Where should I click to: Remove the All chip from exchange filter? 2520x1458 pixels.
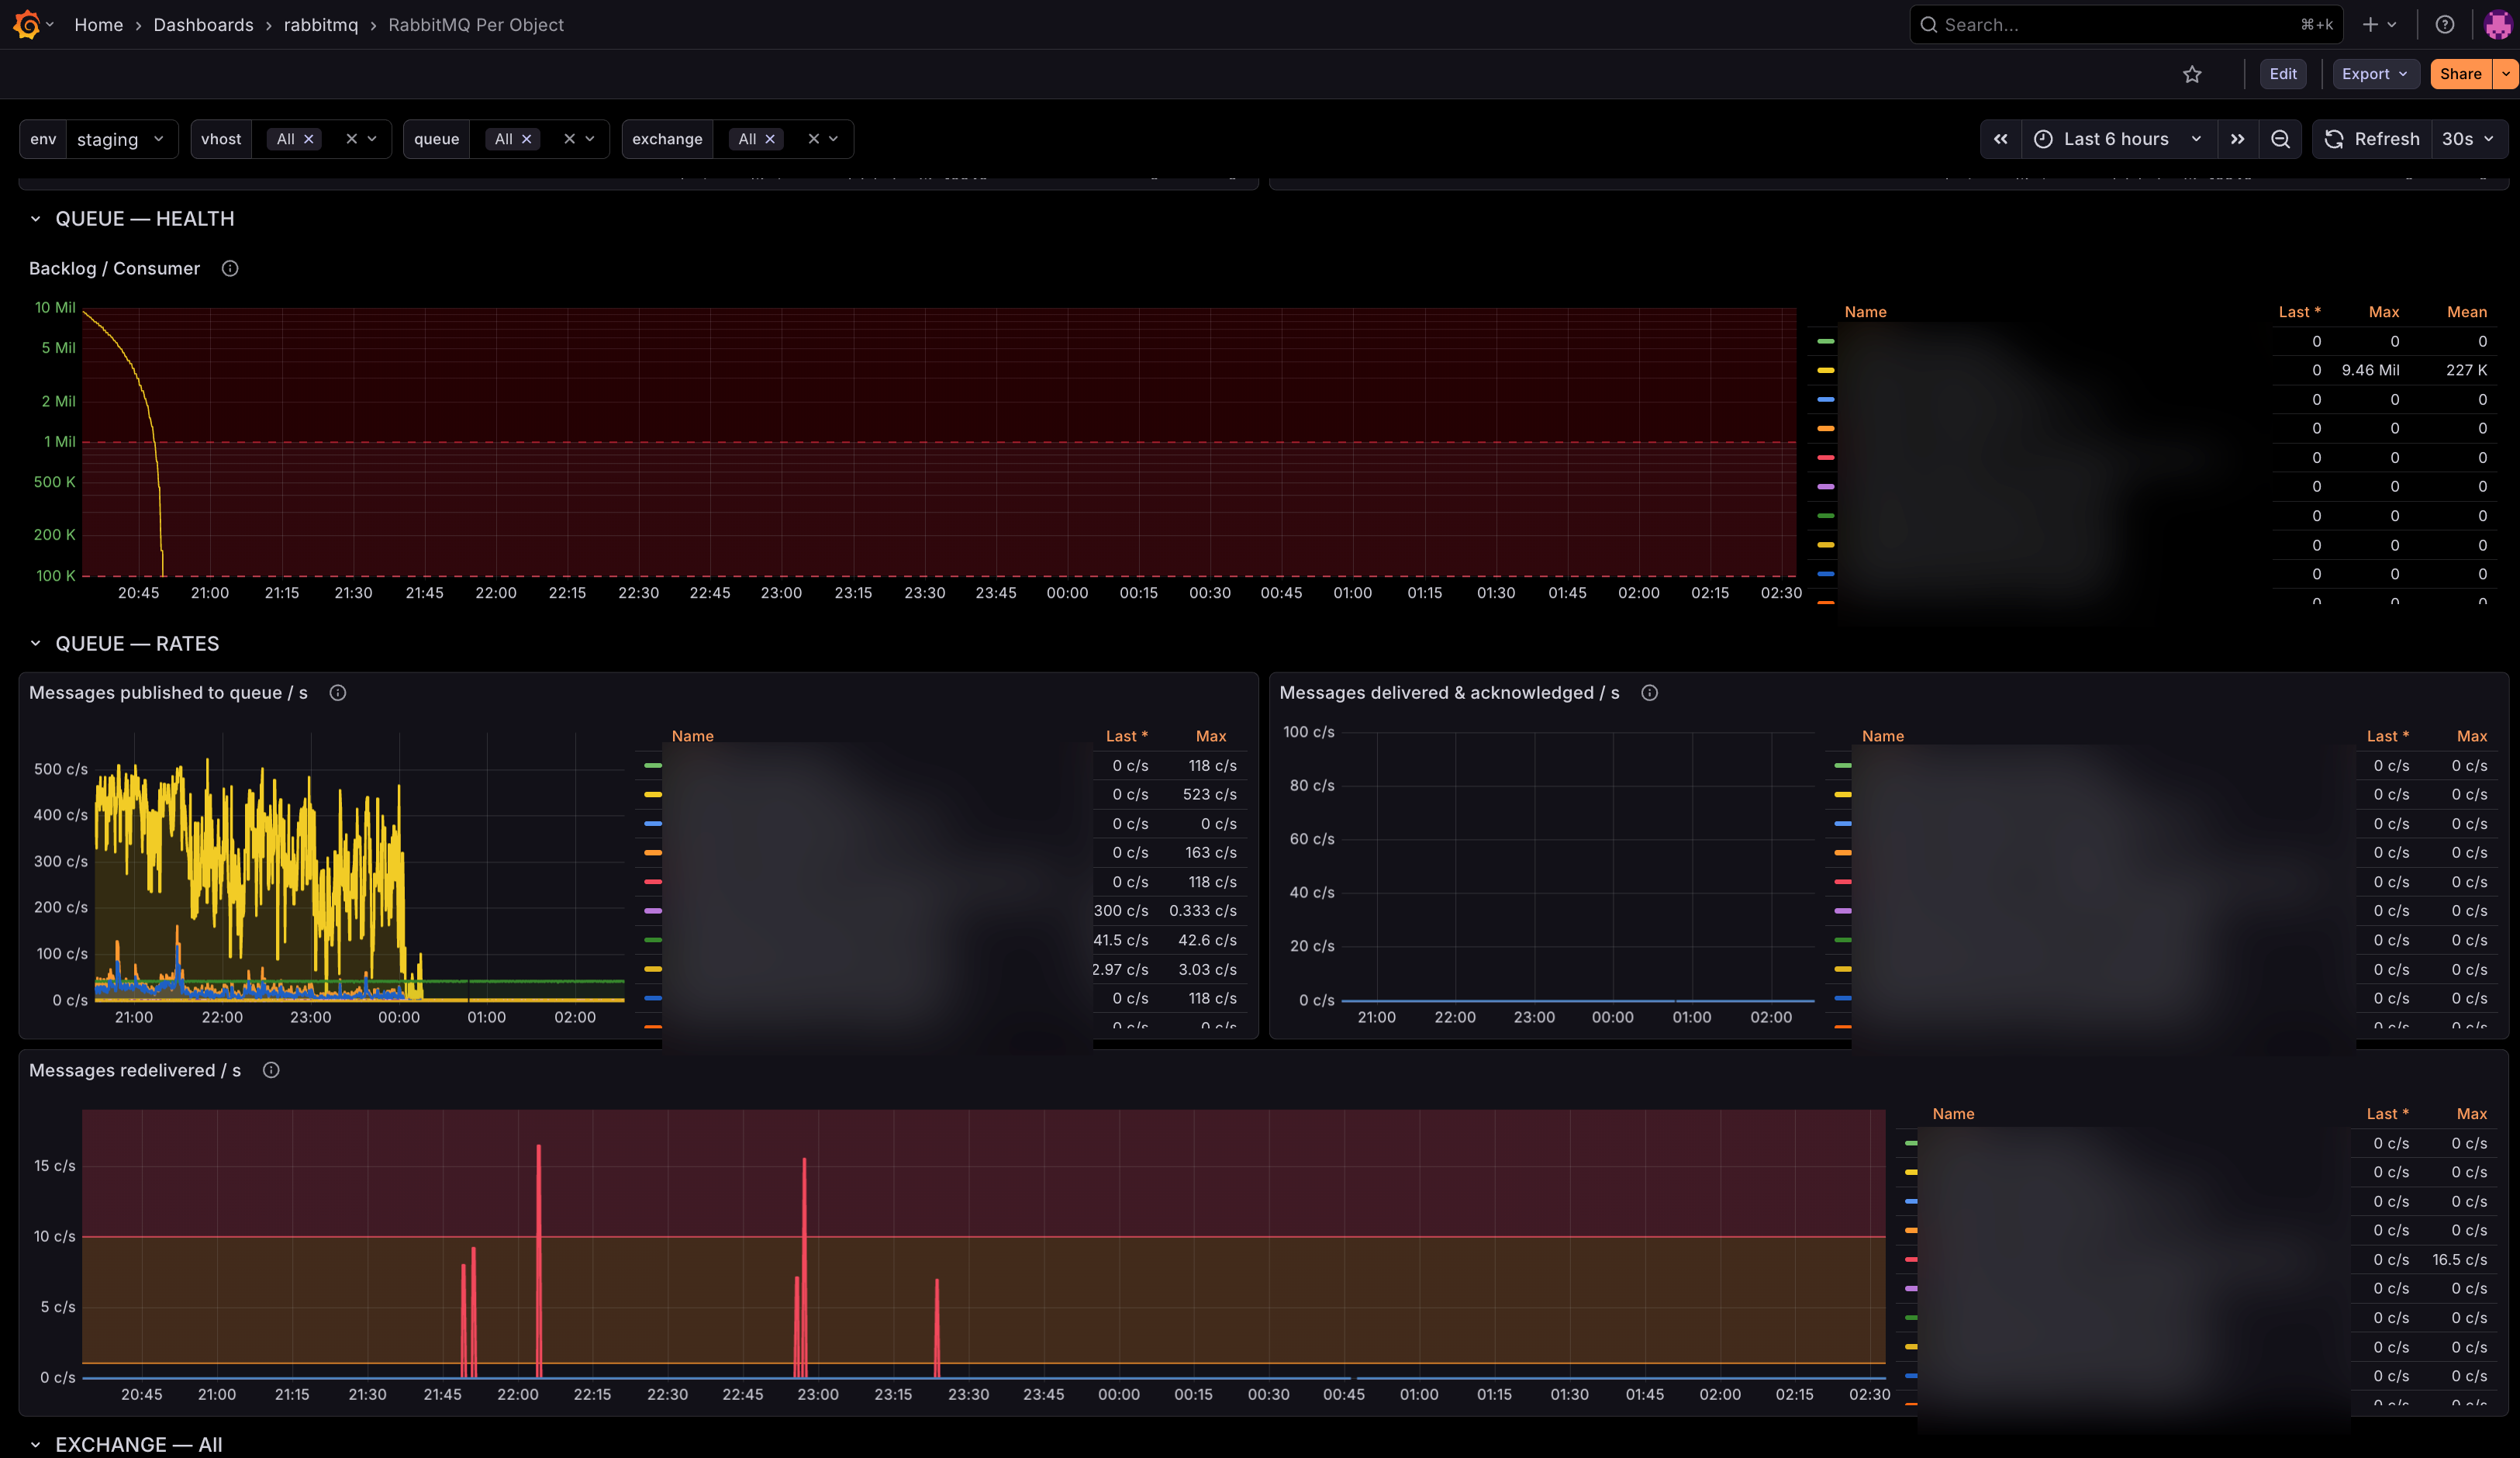(x=770, y=139)
